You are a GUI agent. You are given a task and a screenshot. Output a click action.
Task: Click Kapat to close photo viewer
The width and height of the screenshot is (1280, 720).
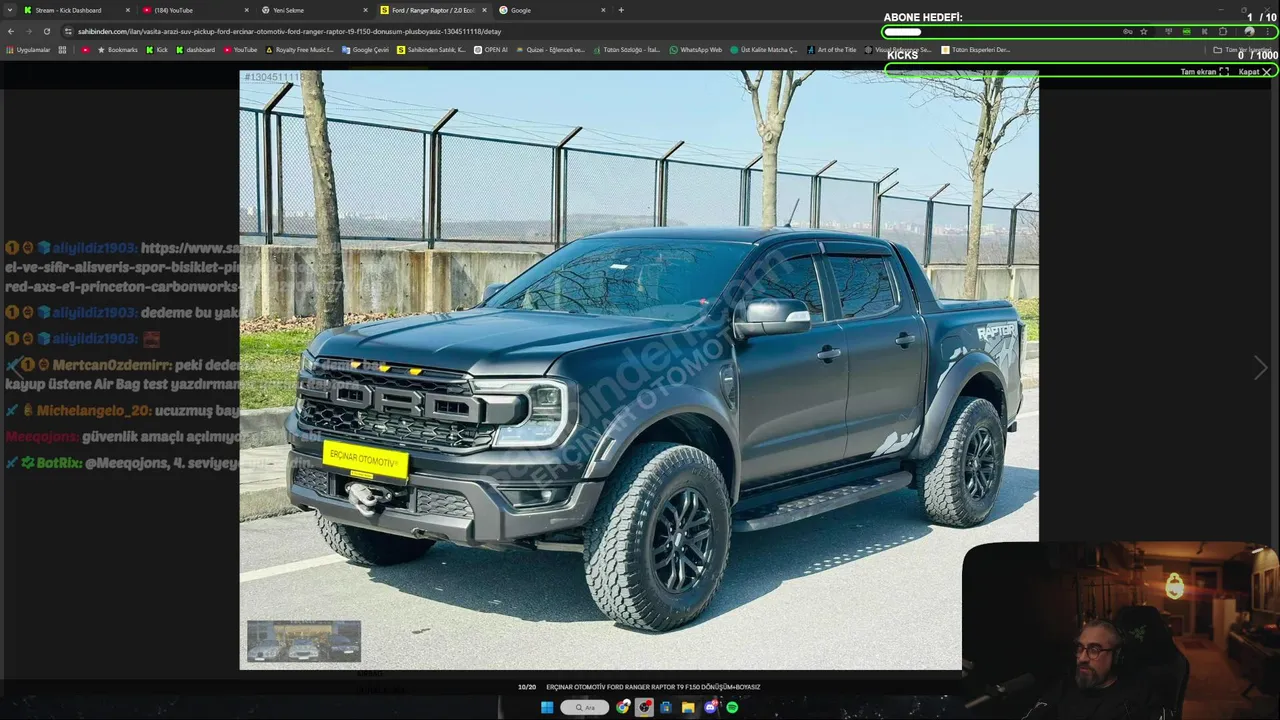click(x=1255, y=72)
